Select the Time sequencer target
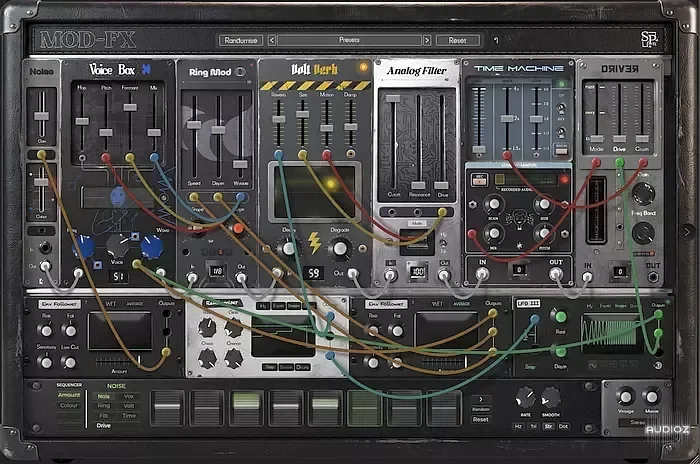700x464 pixels. coord(129,416)
